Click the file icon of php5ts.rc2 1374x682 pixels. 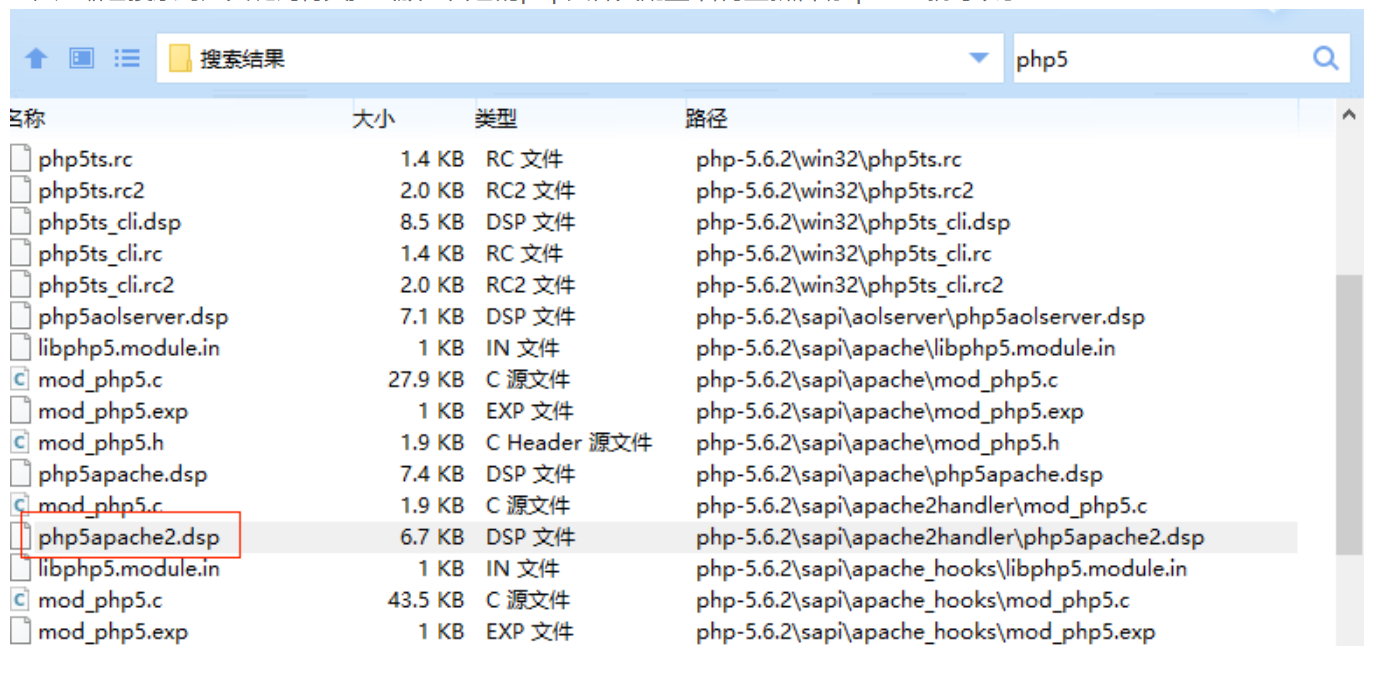click(x=21, y=190)
